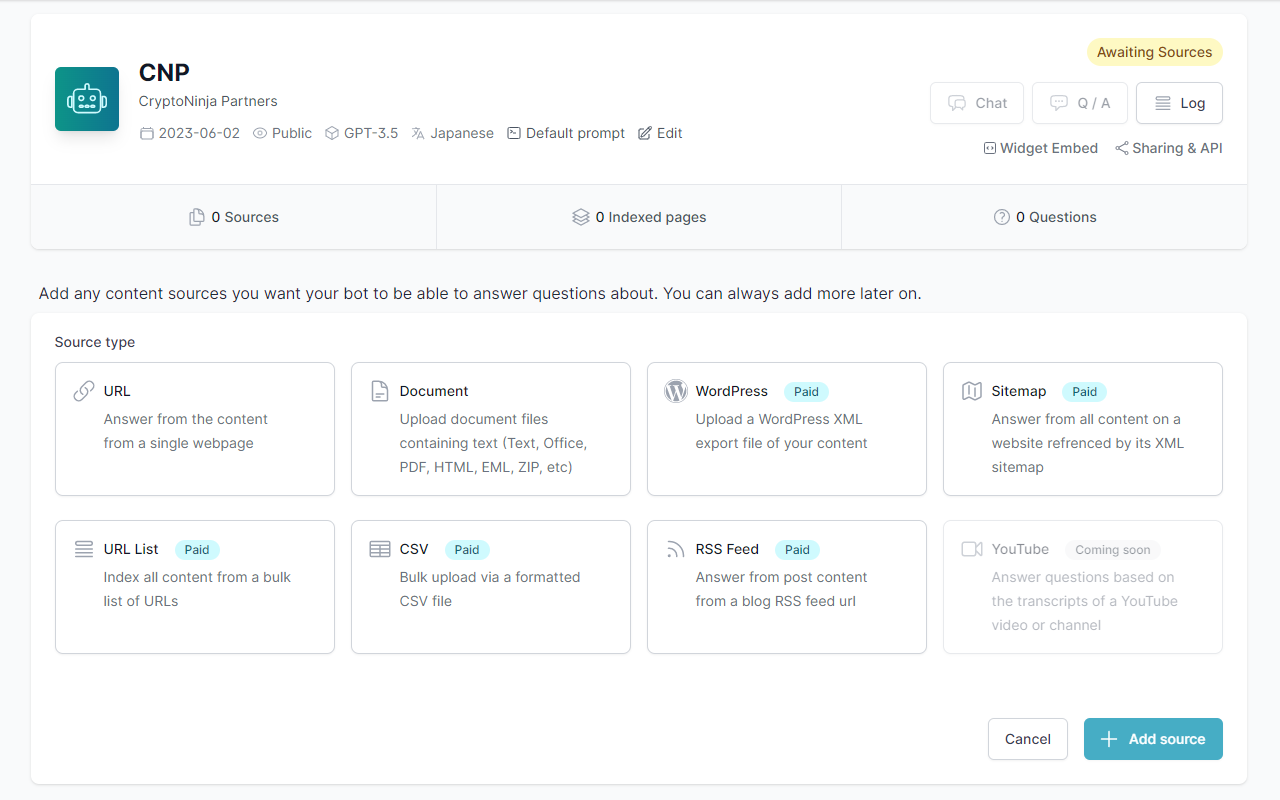Screen dimensions: 1280x800
Task: Click the layers icon beside 0 Indexed pages
Action: (x=581, y=217)
